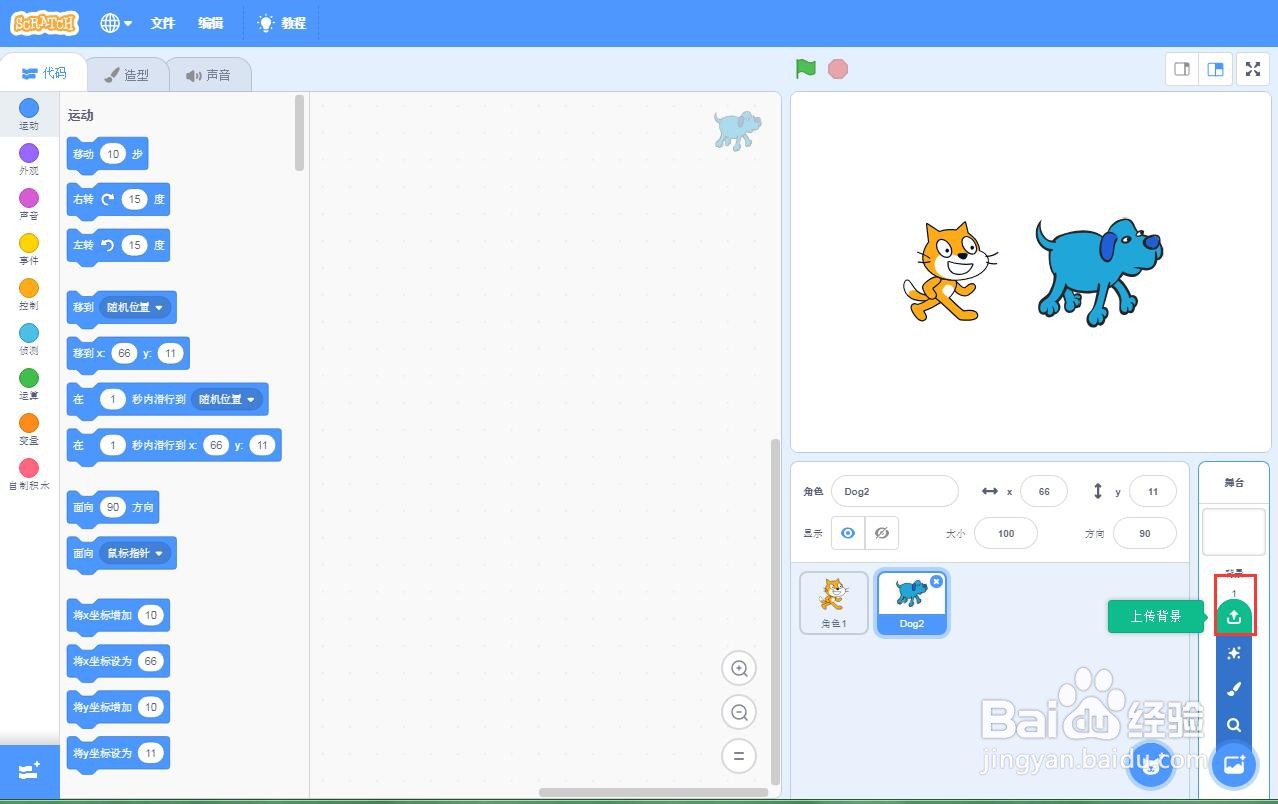Open the 面向 鼠标指针 dropdown
The image size is (1278, 804).
coord(134,553)
